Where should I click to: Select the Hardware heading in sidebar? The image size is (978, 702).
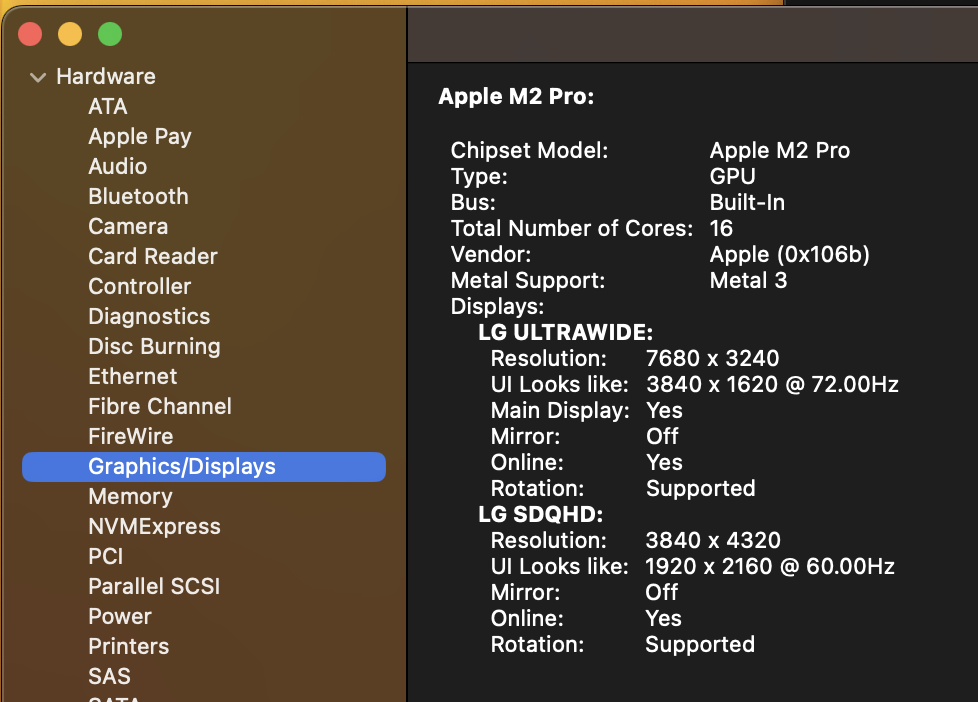point(106,76)
